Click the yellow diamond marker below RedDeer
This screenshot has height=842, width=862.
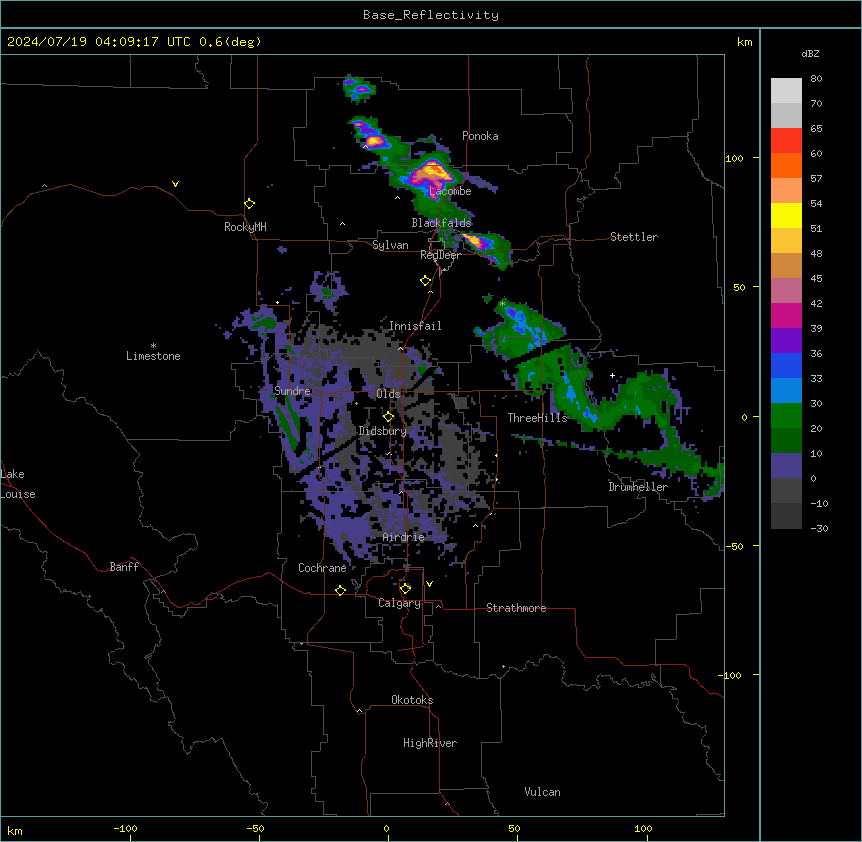pyautogui.click(x=426, y=281)
